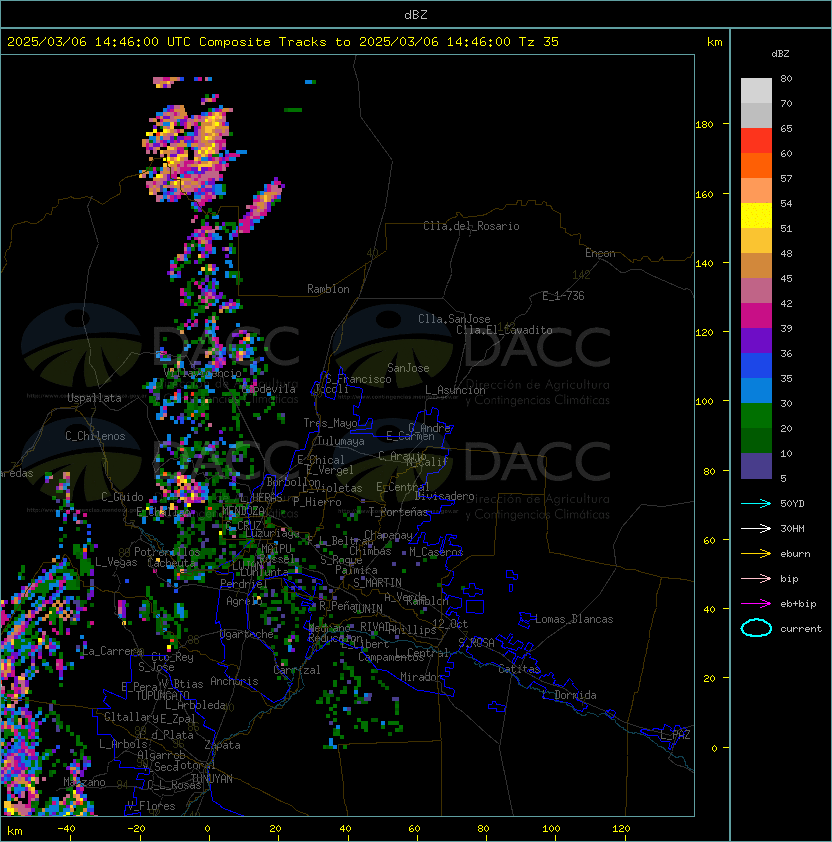Click the 'L_PAZ' place label
The width and height of the screenshot is (832, 842).
675,735
